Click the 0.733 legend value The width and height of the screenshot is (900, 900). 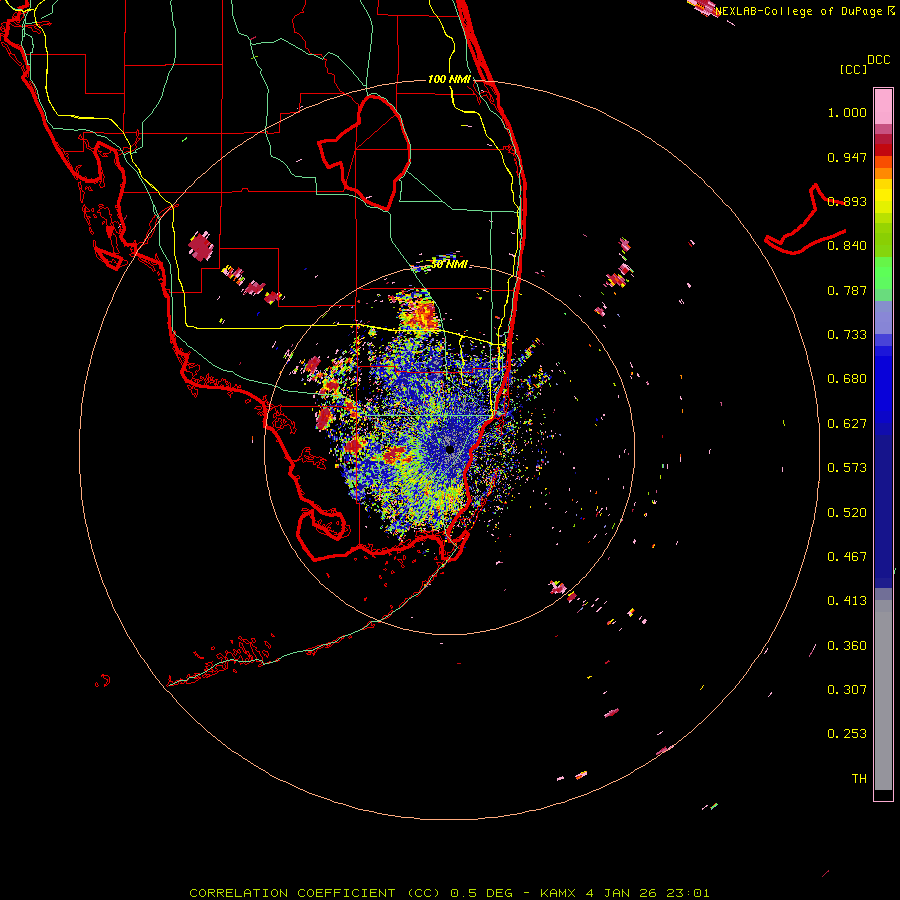point(847,335)
